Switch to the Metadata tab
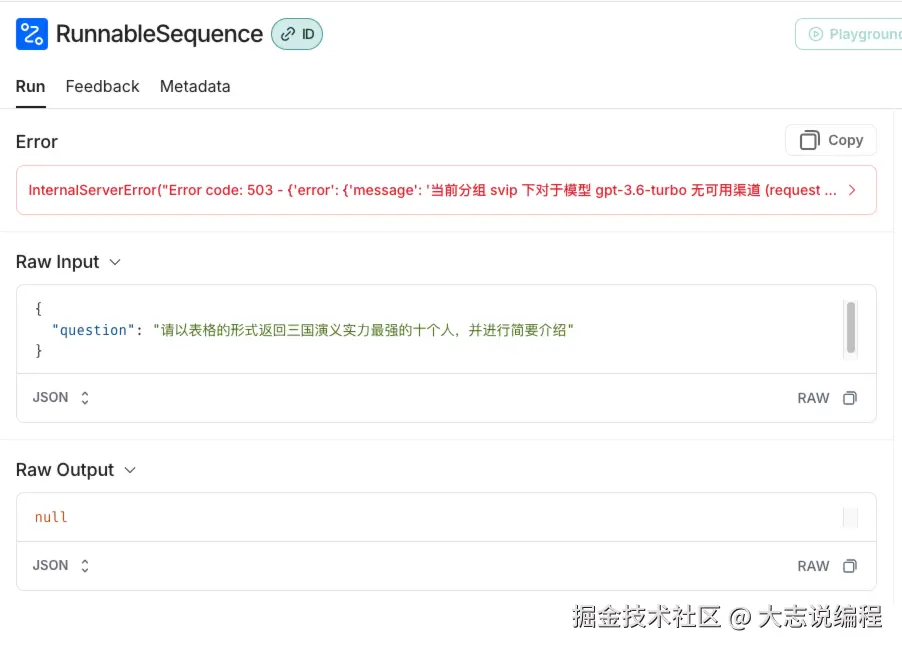Screen dimensions: 902x650 [x=195, y=86]
